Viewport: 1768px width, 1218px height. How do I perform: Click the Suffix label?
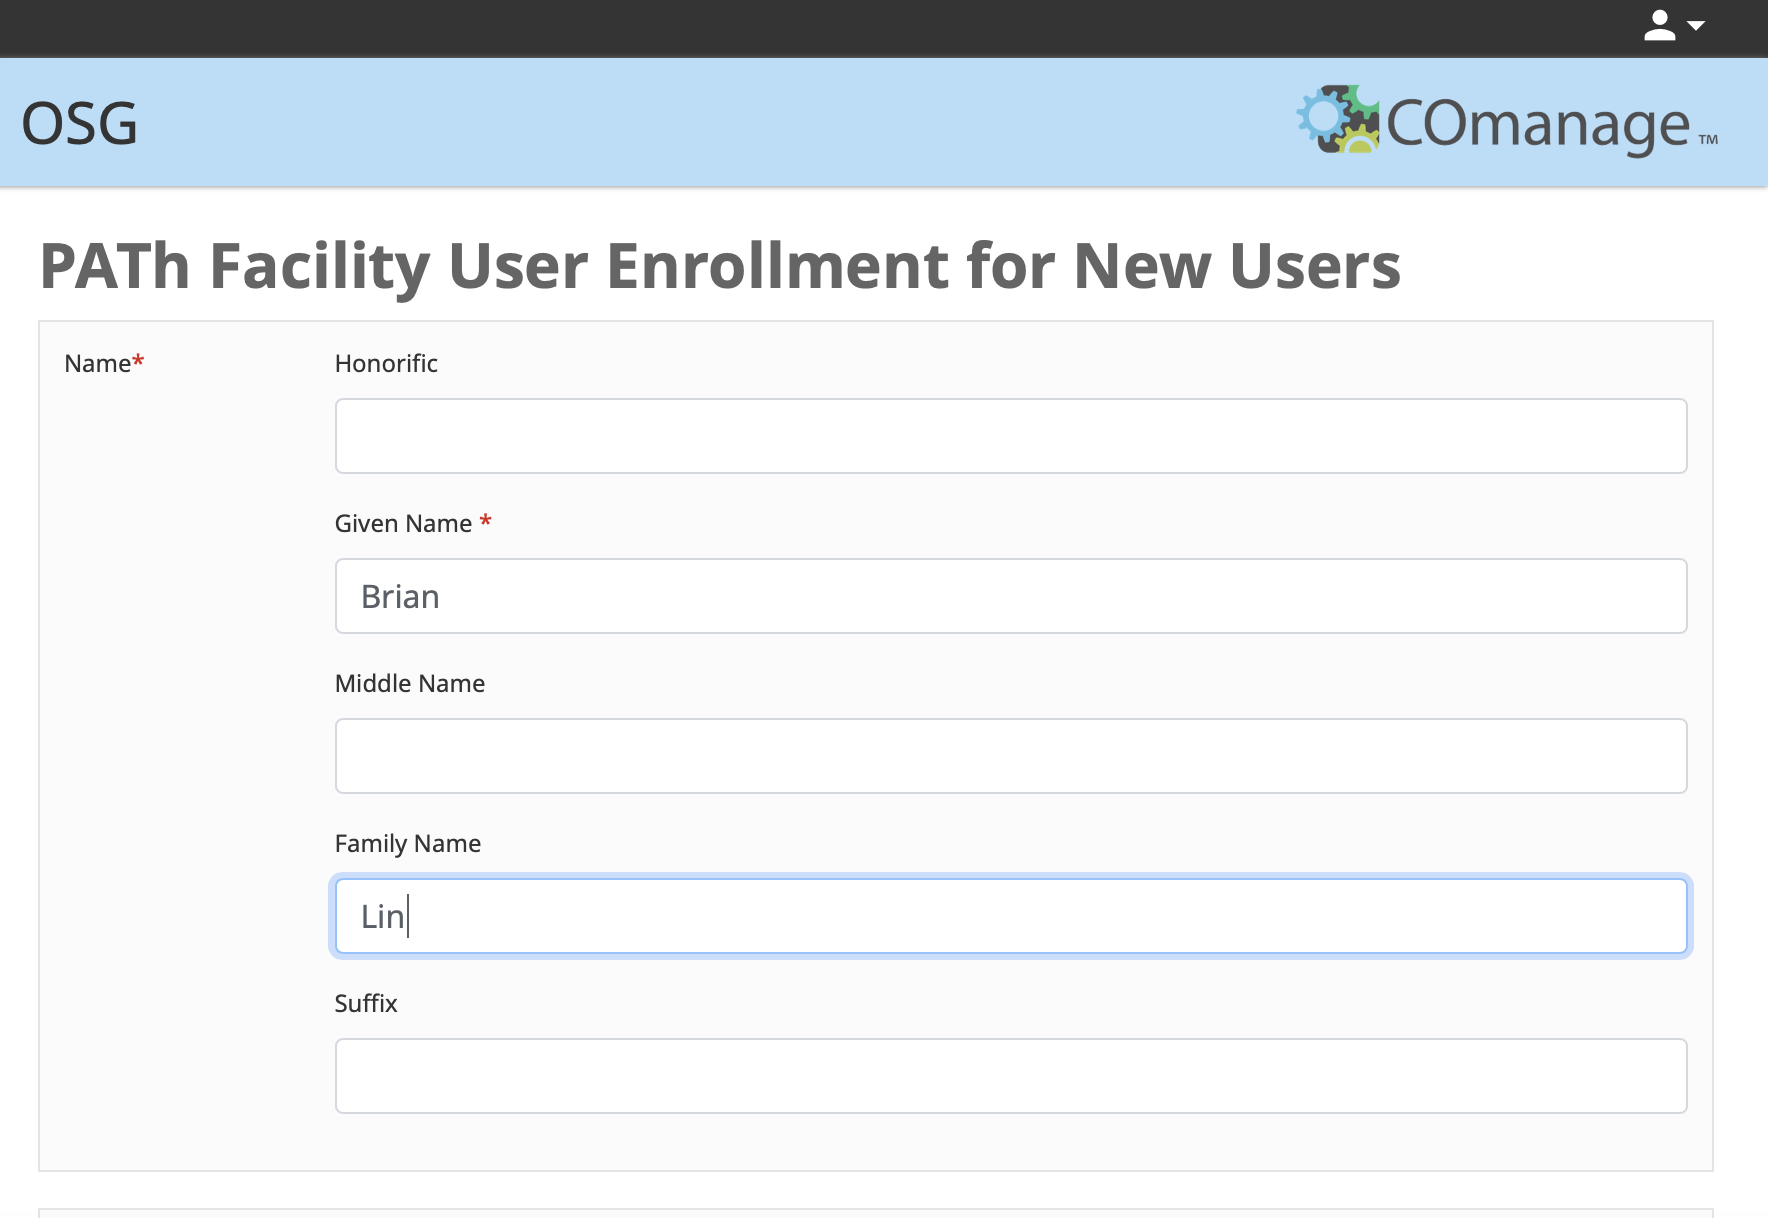366,1003
